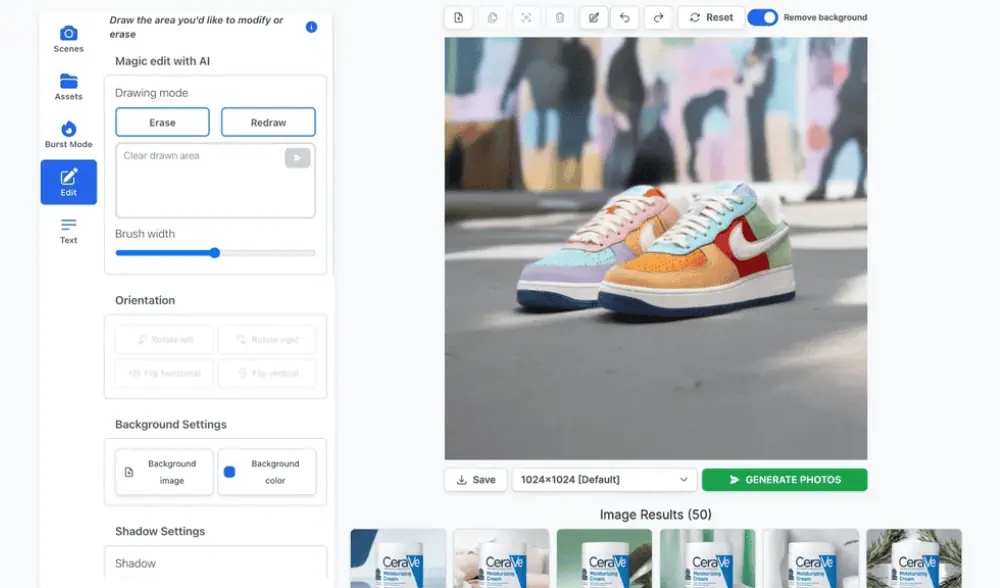Image resolution: width=1000 pixels, height=588 pixels.
Task: Click the add file icon in top toolbar
Action: 458,18
